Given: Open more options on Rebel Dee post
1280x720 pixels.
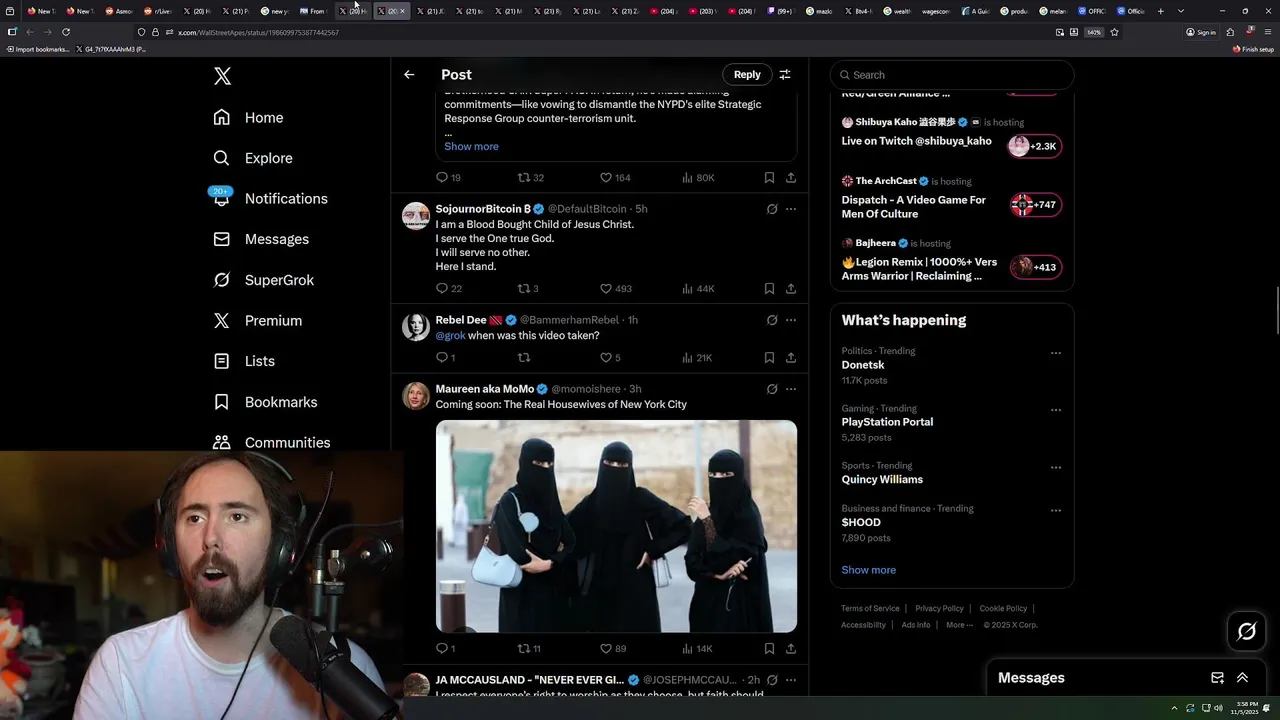Looking at the screenshot, I should click(x=790, y=320).
